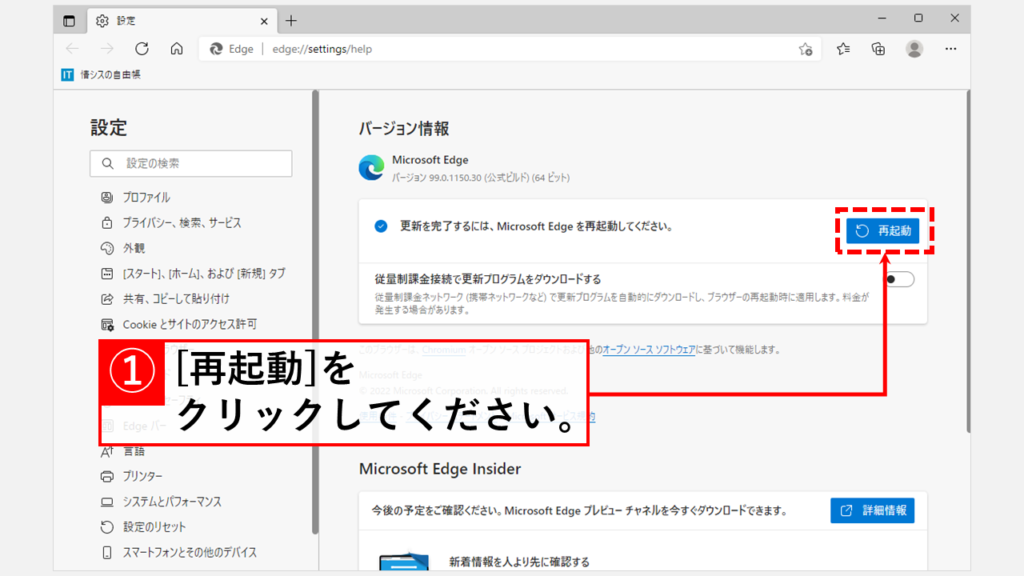The height and width of the screenshot is (576, 1024).
Task: Go to the home page icon
Action: coord(176,48)
